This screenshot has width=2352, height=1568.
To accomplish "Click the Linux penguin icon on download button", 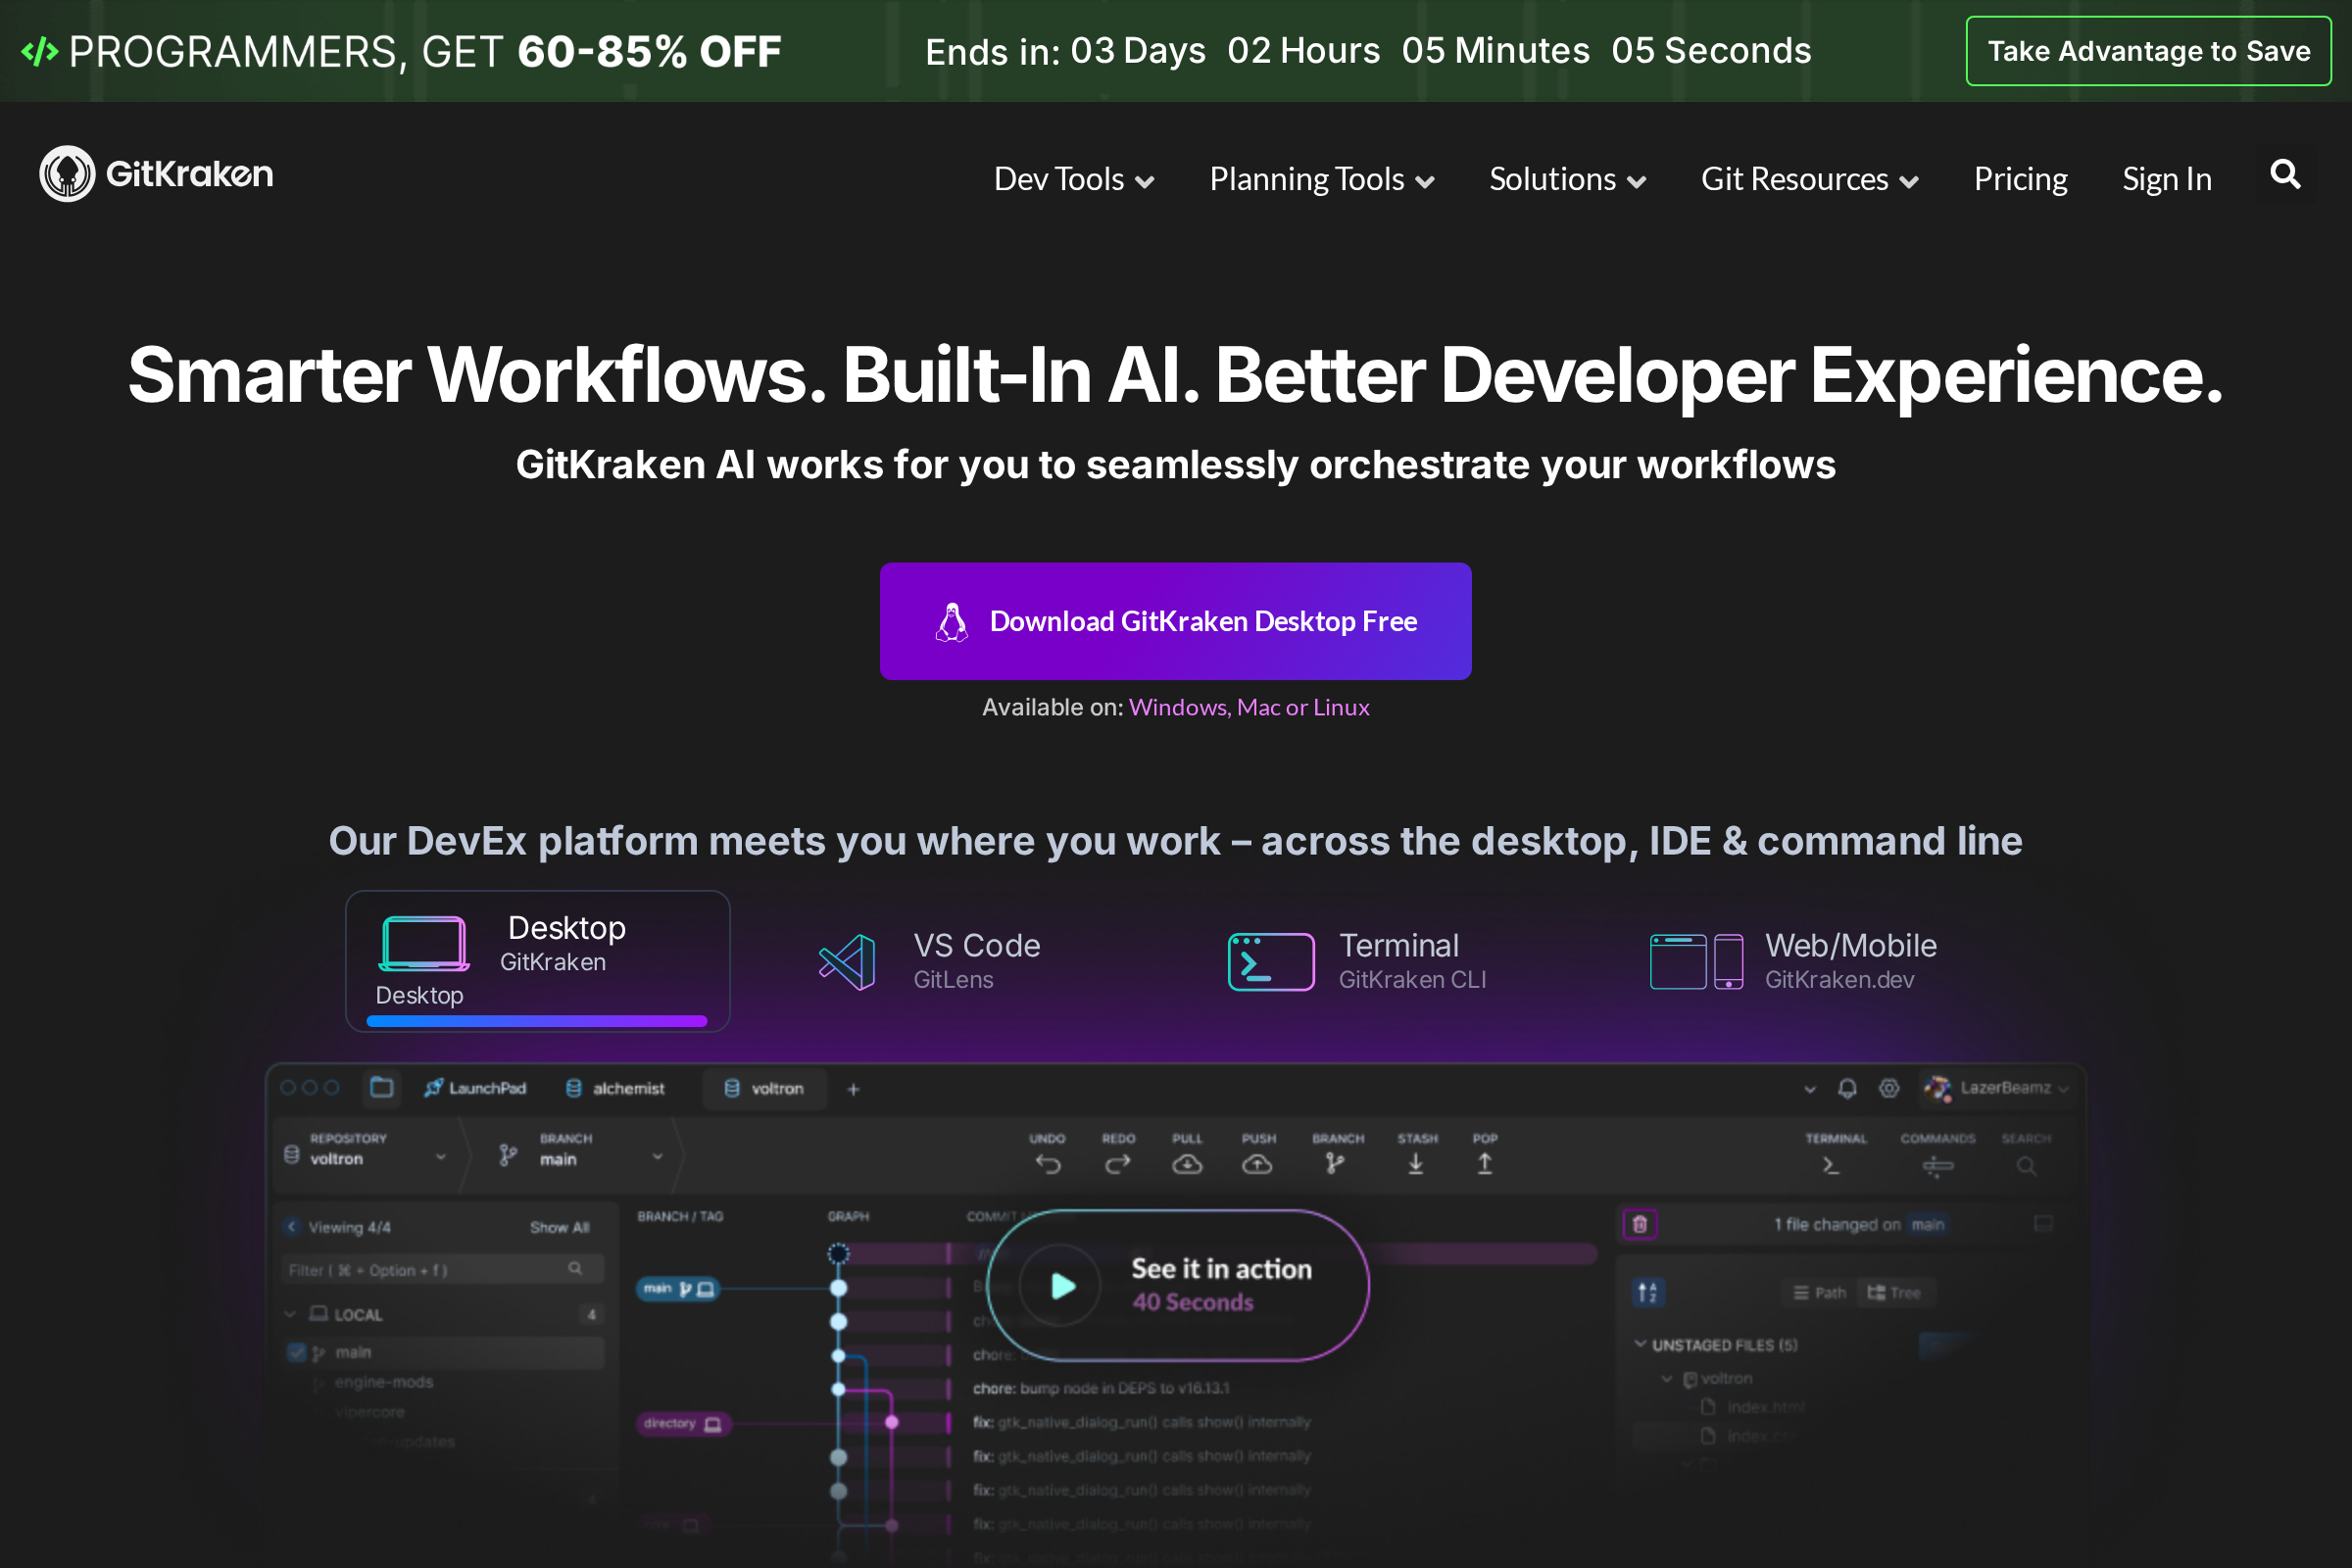I will click(952, 622).
